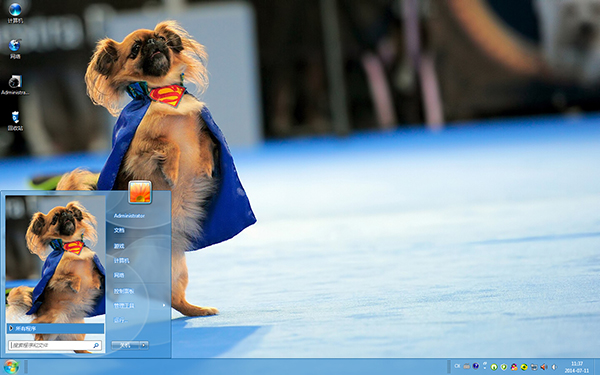Click the network connection tray icon
The height and width of the screenshot is (375, 600).
coord(534,367)
